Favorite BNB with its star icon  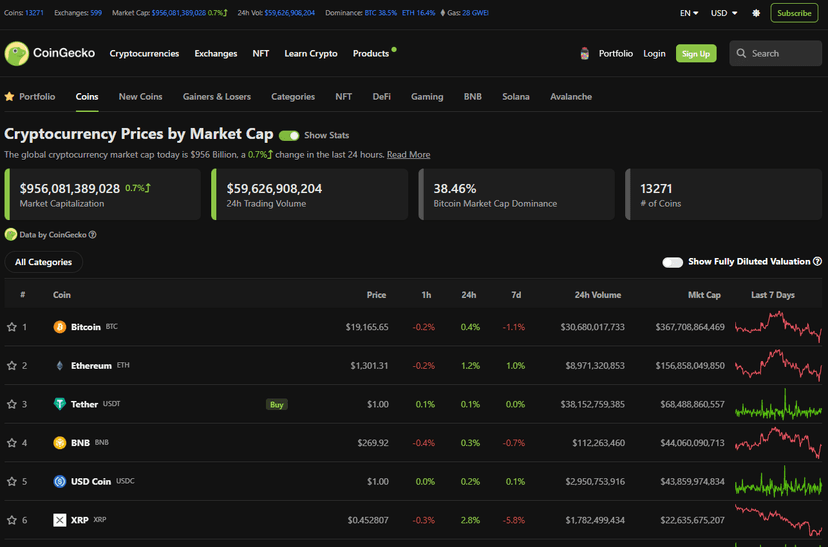point(12,442)
